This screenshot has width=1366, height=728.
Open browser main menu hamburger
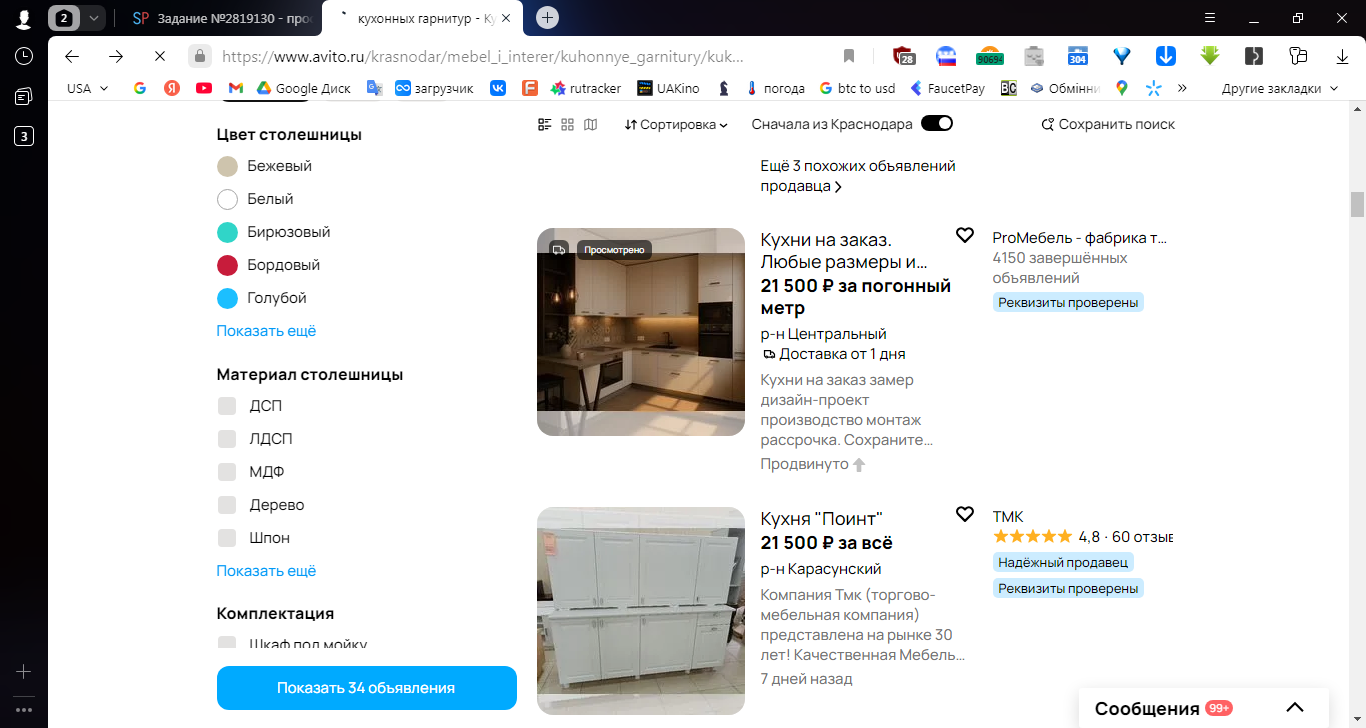click(1209, 18)
